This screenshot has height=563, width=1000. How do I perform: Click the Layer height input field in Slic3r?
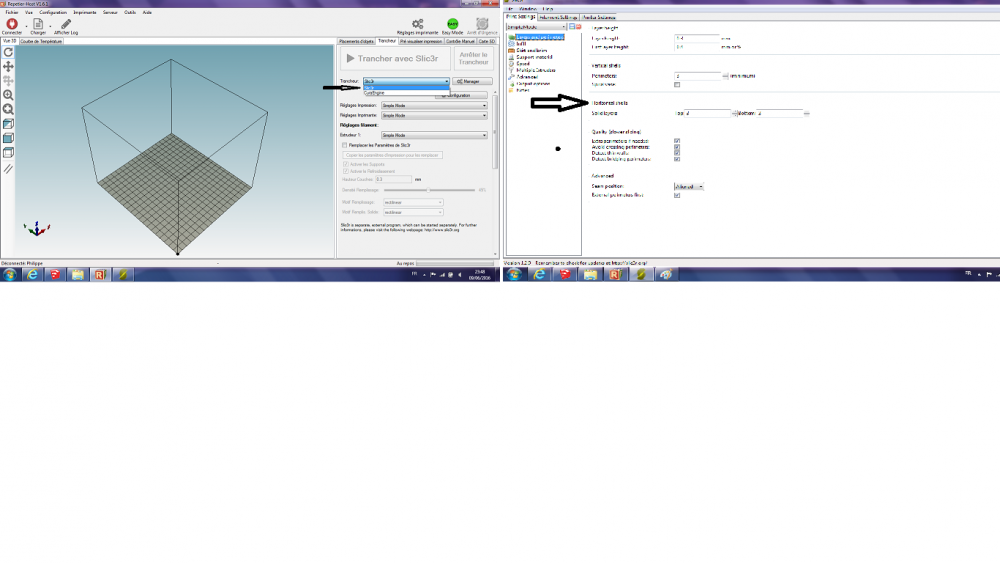pyautogui.click(x=697, y=38)
